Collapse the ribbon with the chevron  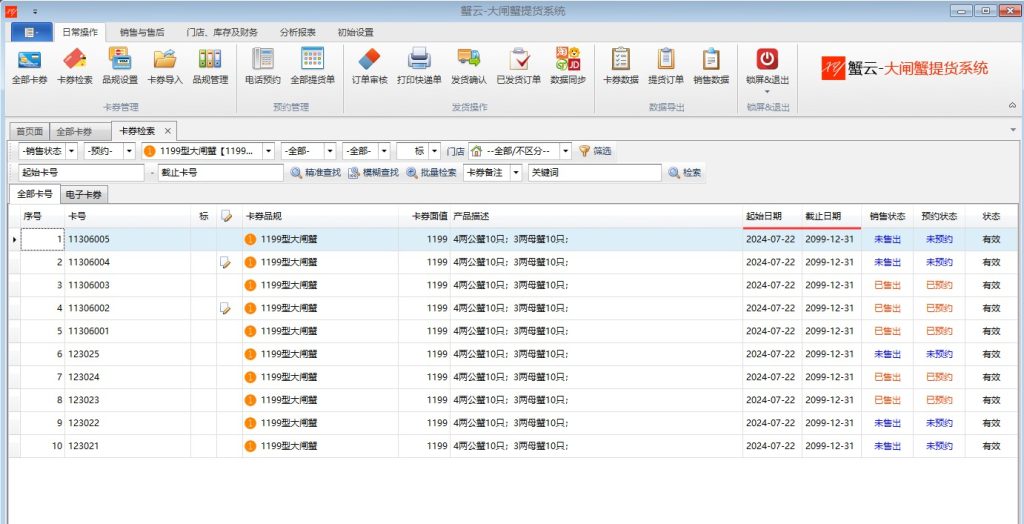1013,105
